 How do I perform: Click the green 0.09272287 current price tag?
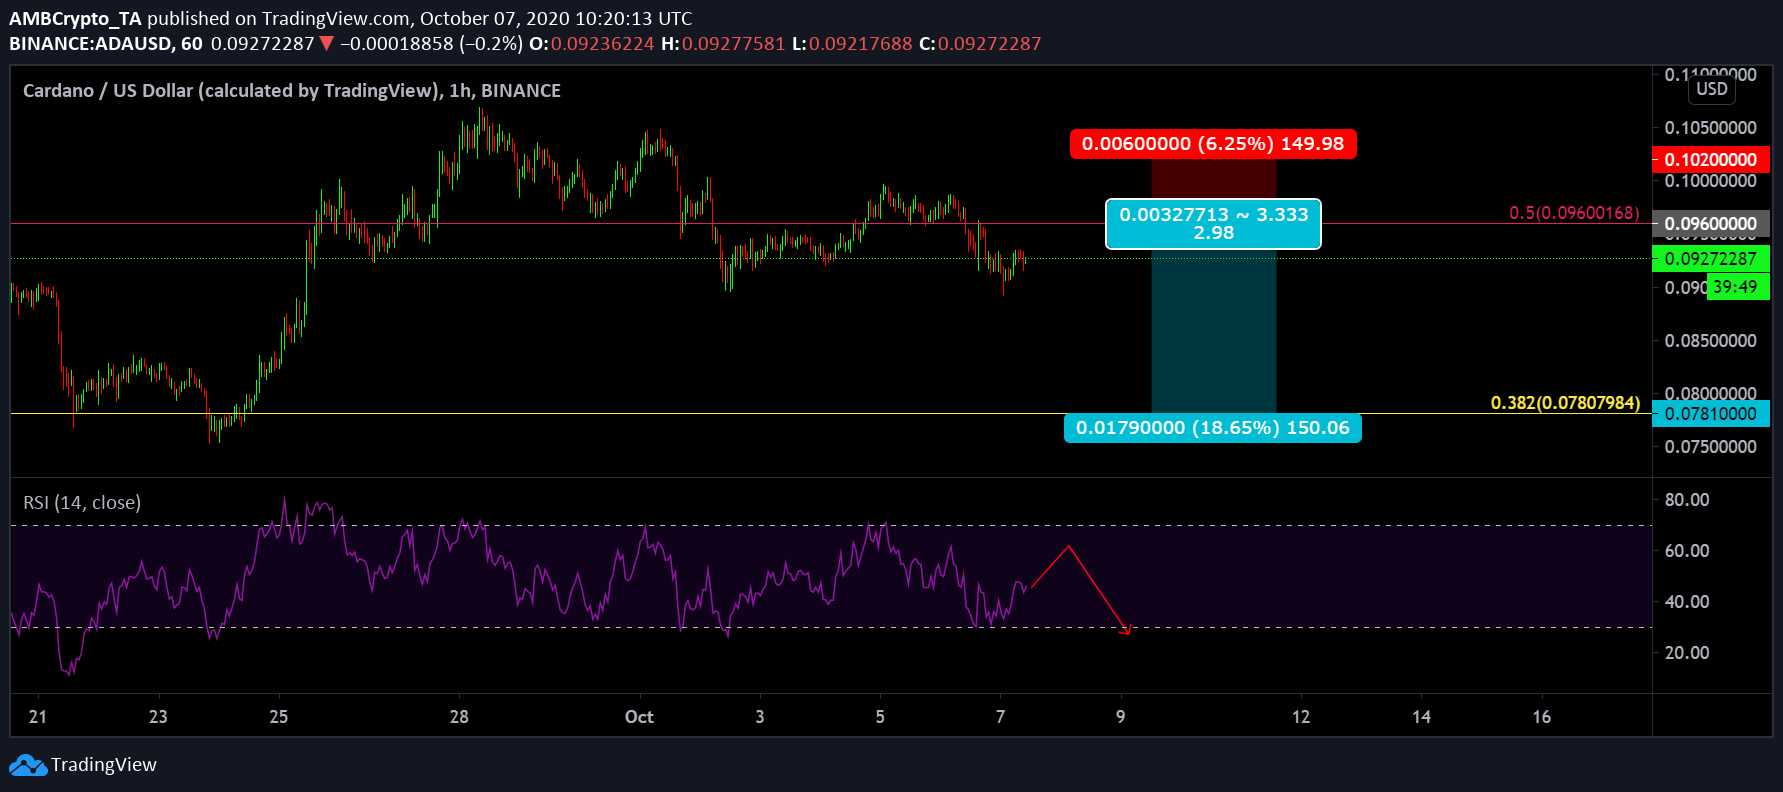1710,259
